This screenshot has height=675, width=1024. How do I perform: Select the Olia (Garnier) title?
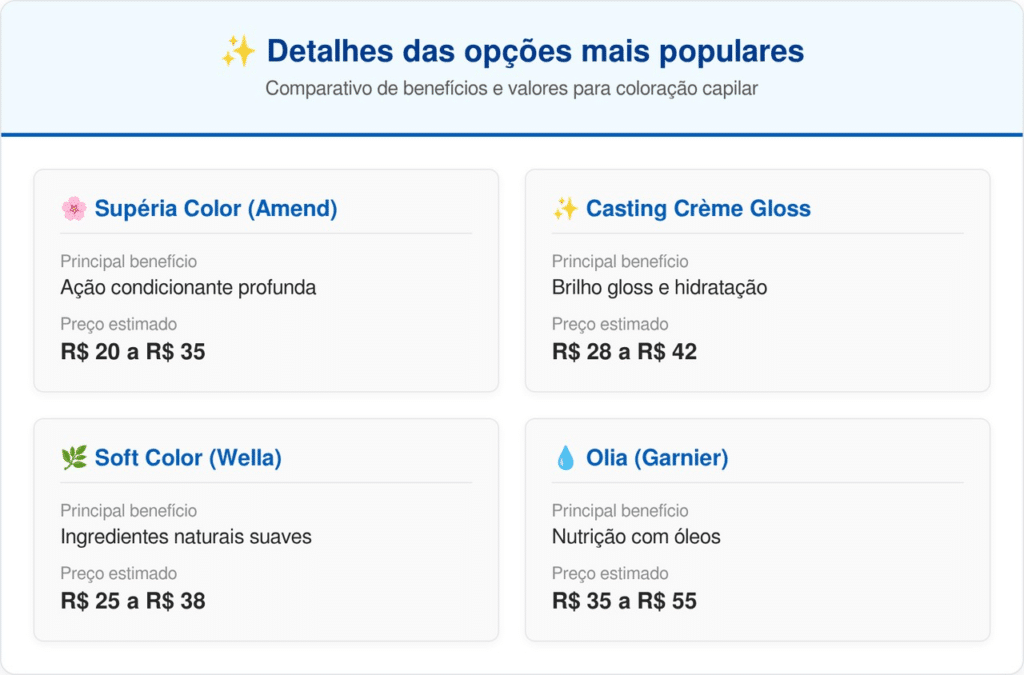pyautogui.click(x=657, y=458)
